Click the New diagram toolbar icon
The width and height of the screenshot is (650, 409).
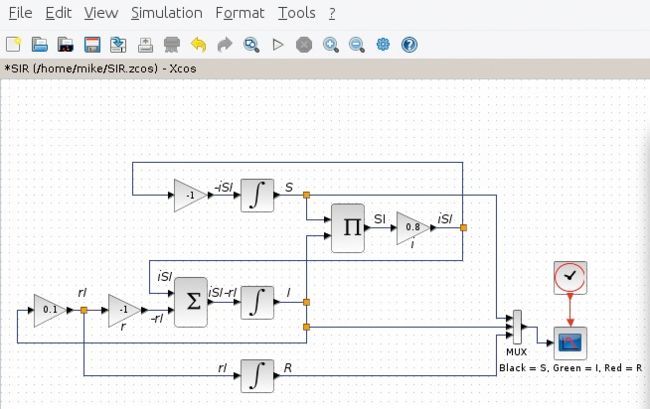(x=13, y=44)
